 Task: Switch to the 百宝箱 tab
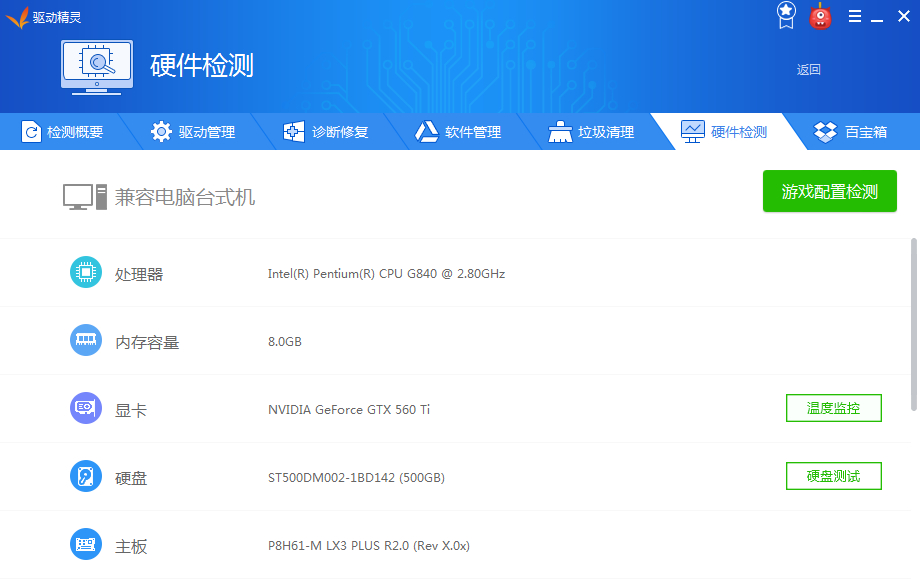(852, 132)
